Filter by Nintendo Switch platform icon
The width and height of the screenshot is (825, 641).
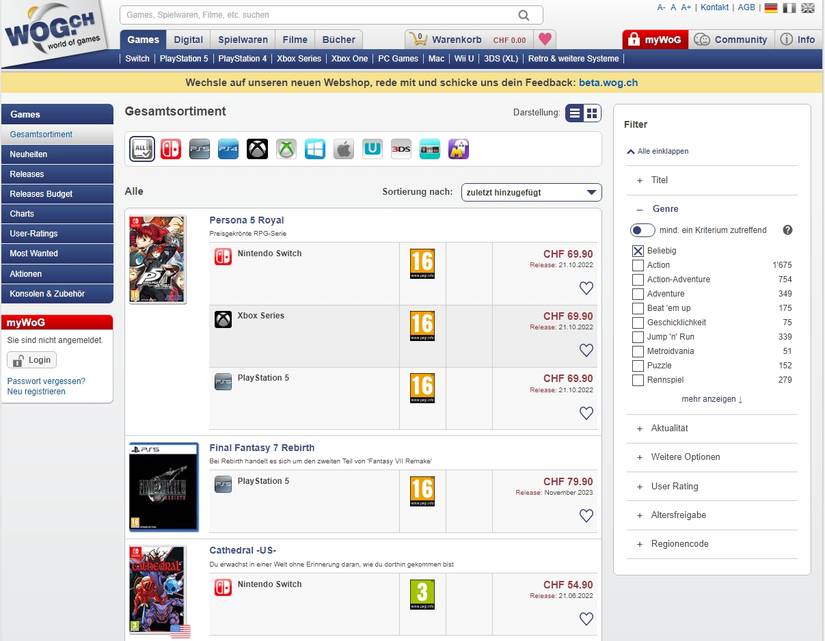coord(171,149)
